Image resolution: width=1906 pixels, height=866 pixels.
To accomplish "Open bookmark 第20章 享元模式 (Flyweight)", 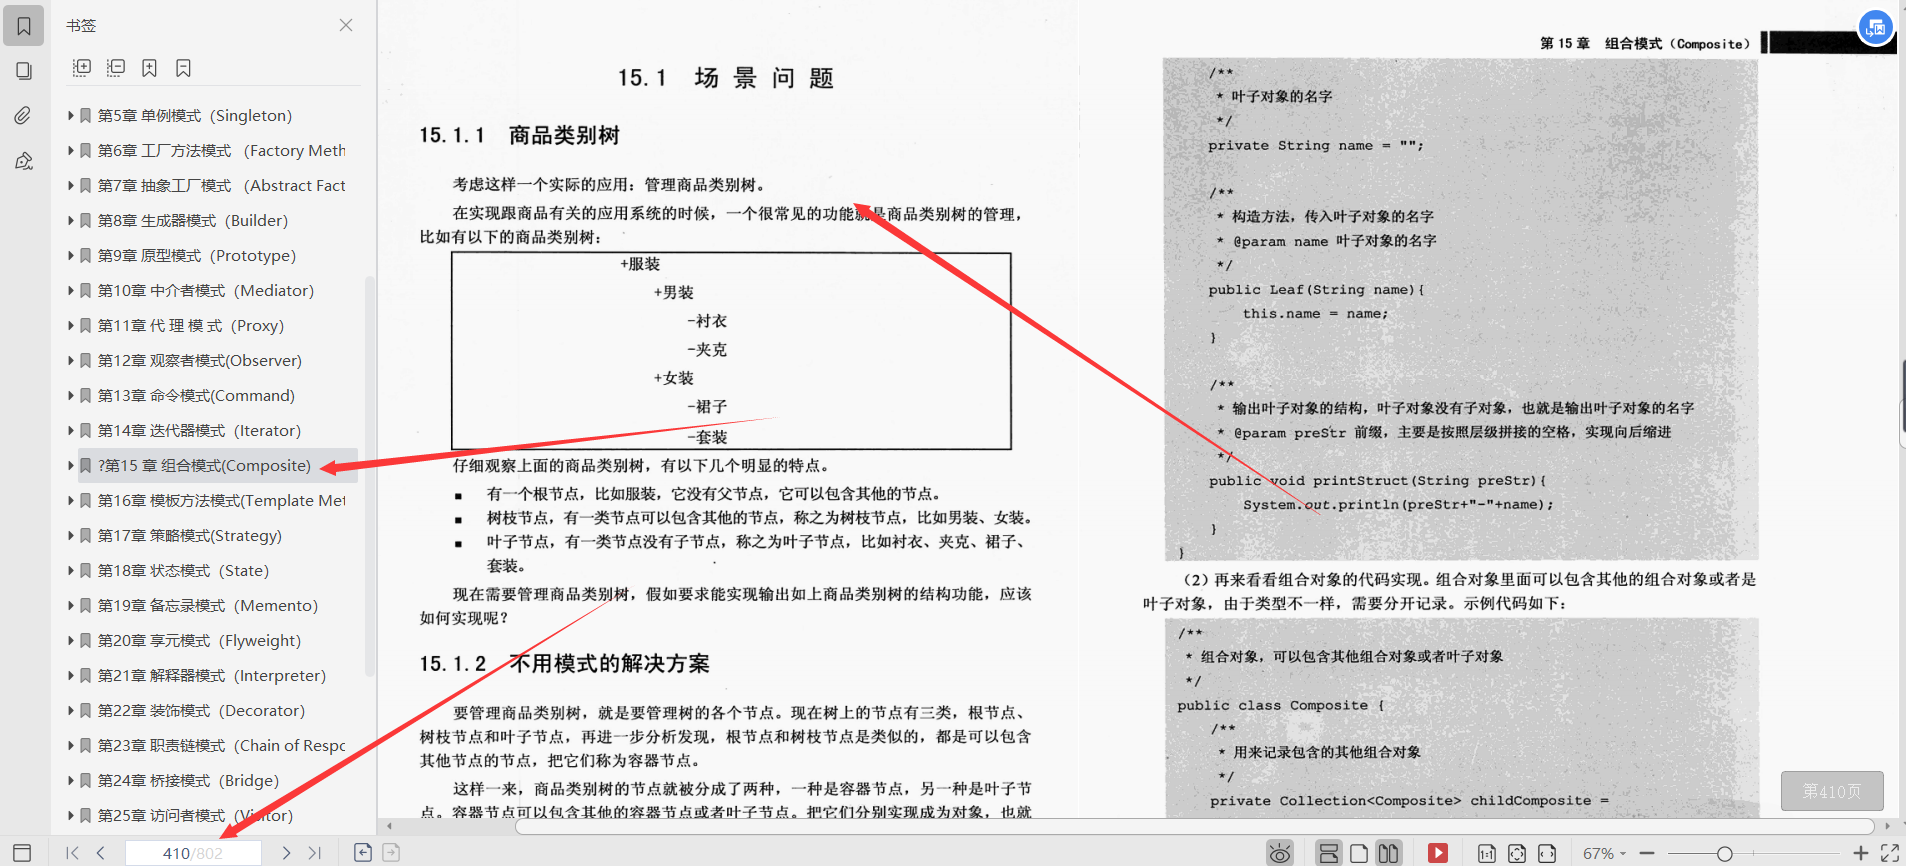I will (x=199, y=640).
